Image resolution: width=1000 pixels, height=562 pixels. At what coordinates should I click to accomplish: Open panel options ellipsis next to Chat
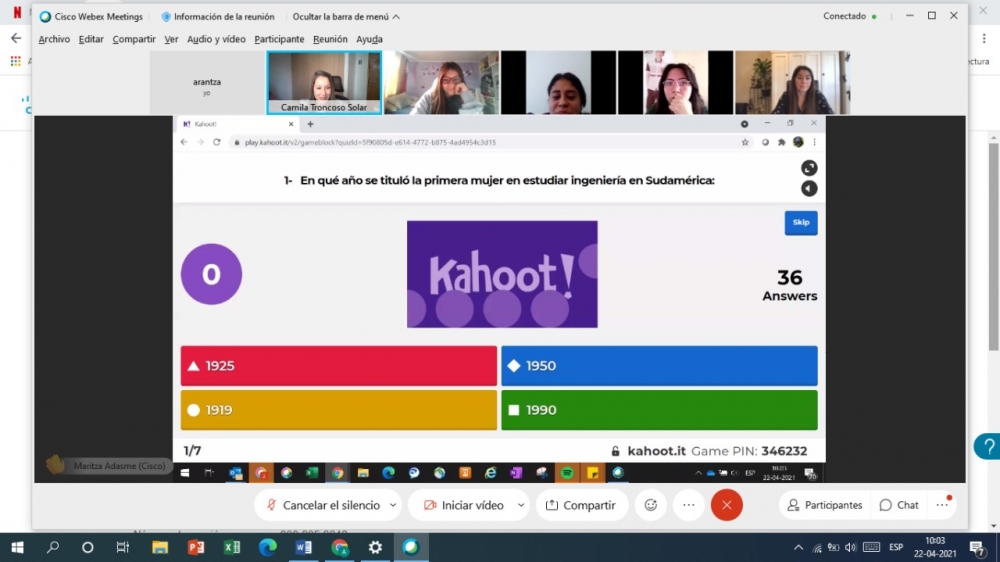coord(942,505)
